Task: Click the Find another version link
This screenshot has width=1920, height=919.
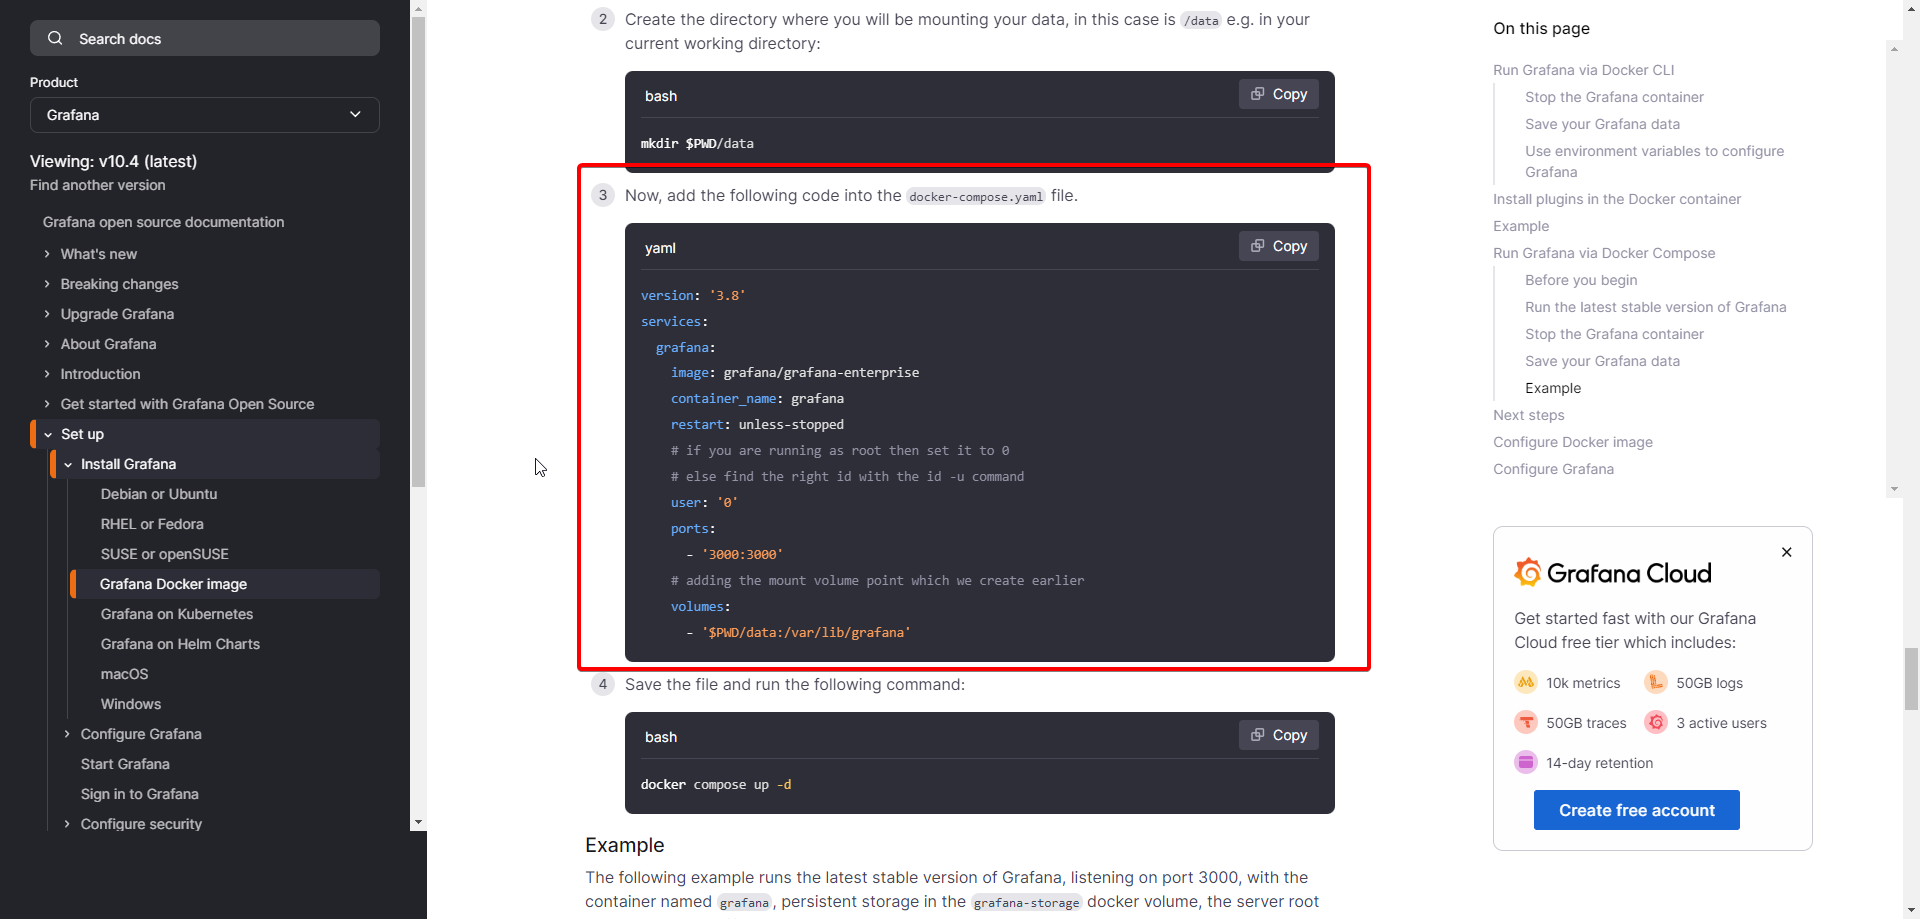Action: click(97, 185)
